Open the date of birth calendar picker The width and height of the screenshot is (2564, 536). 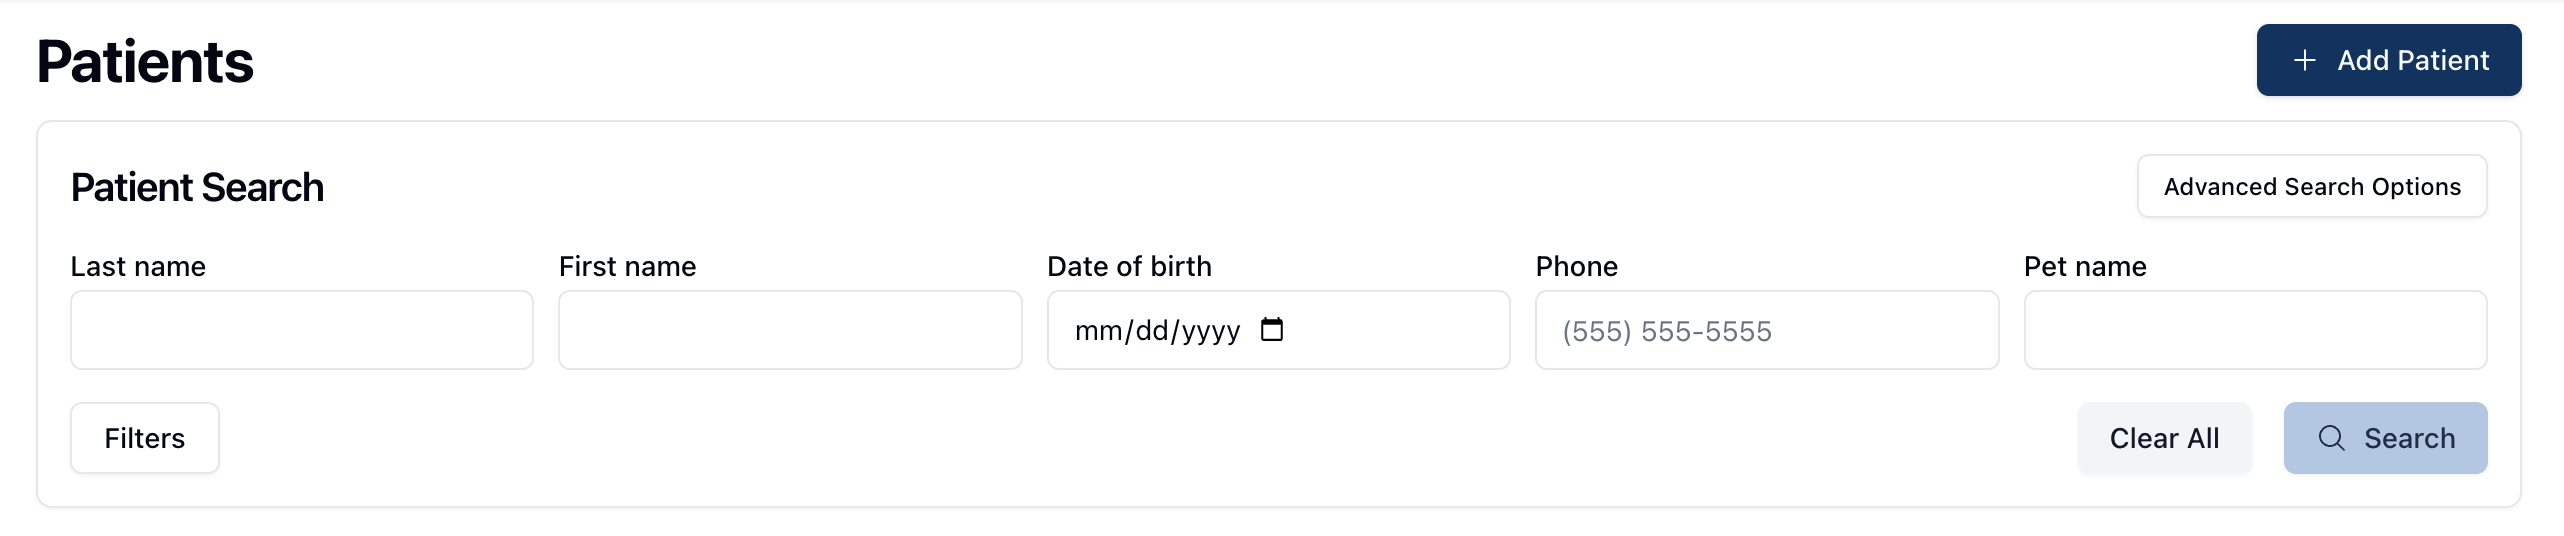point(1272,330)
